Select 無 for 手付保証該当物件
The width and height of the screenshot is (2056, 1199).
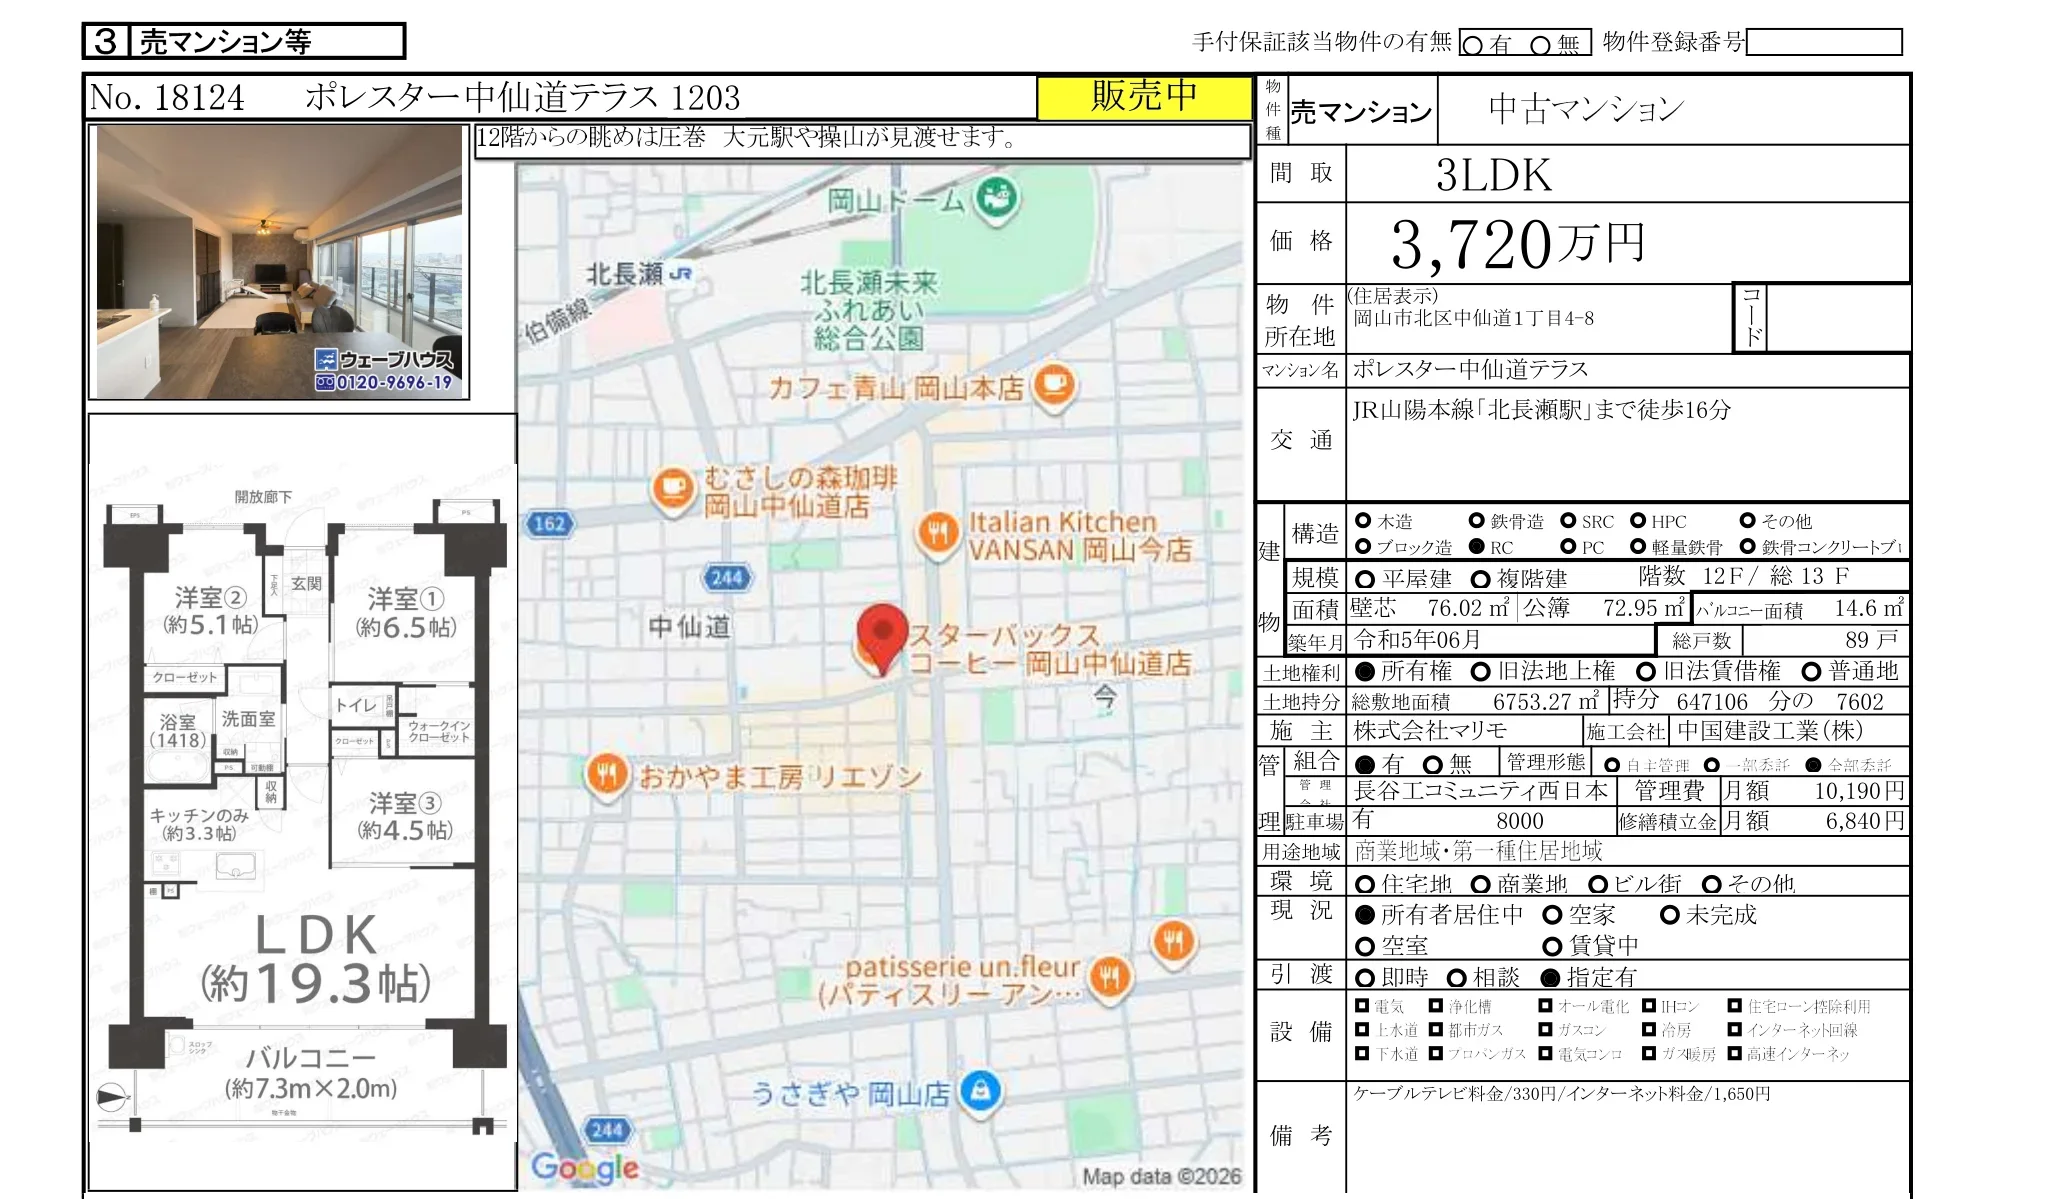point(1541,45)
